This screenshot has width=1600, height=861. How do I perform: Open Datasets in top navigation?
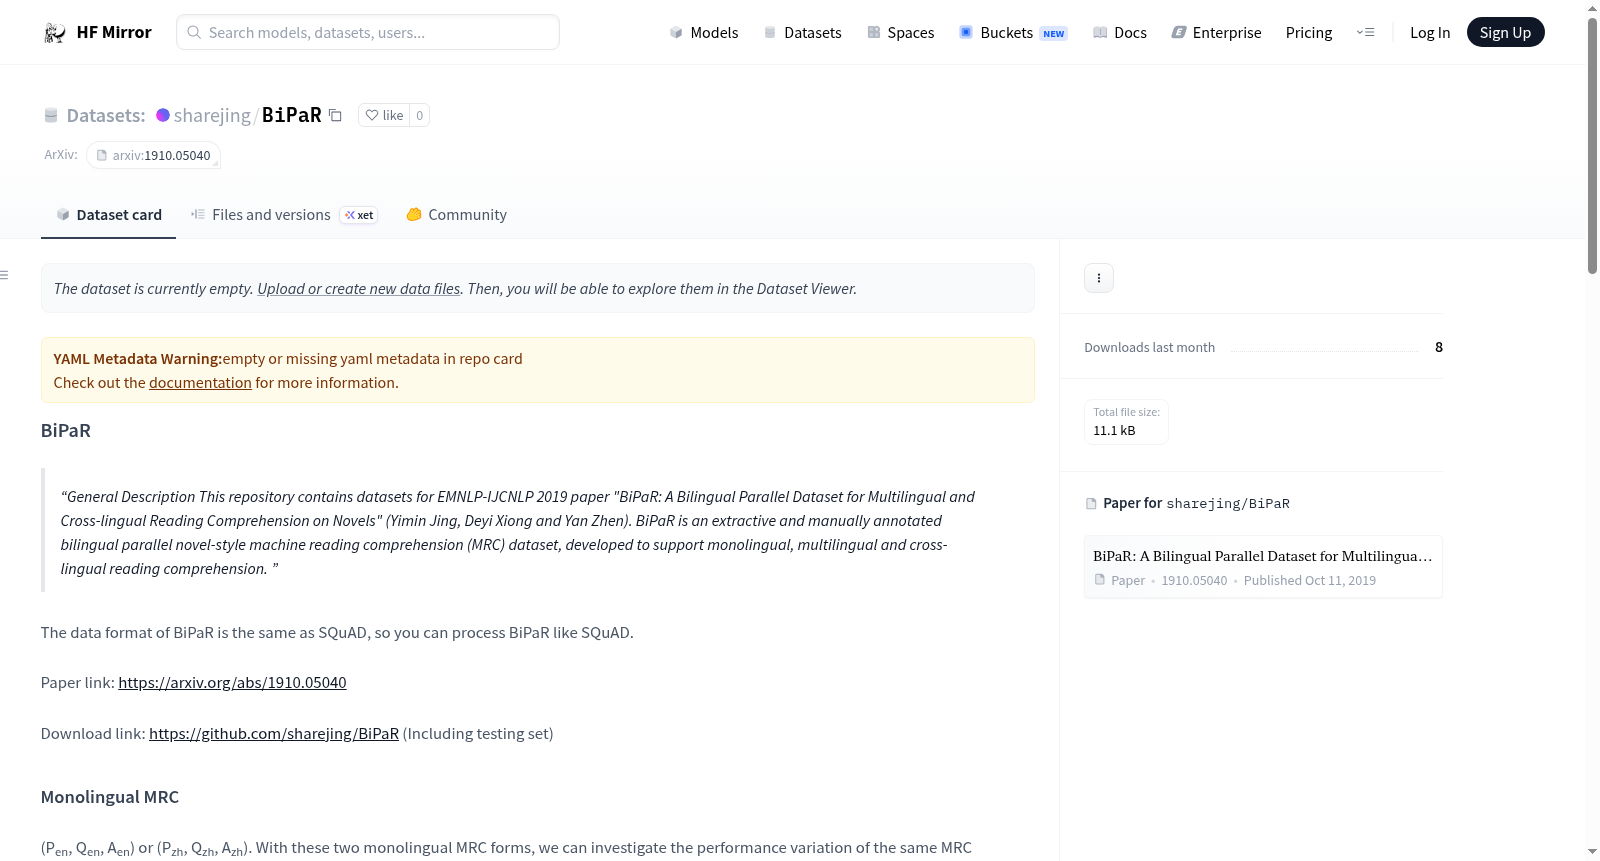(x=803, y=33)
